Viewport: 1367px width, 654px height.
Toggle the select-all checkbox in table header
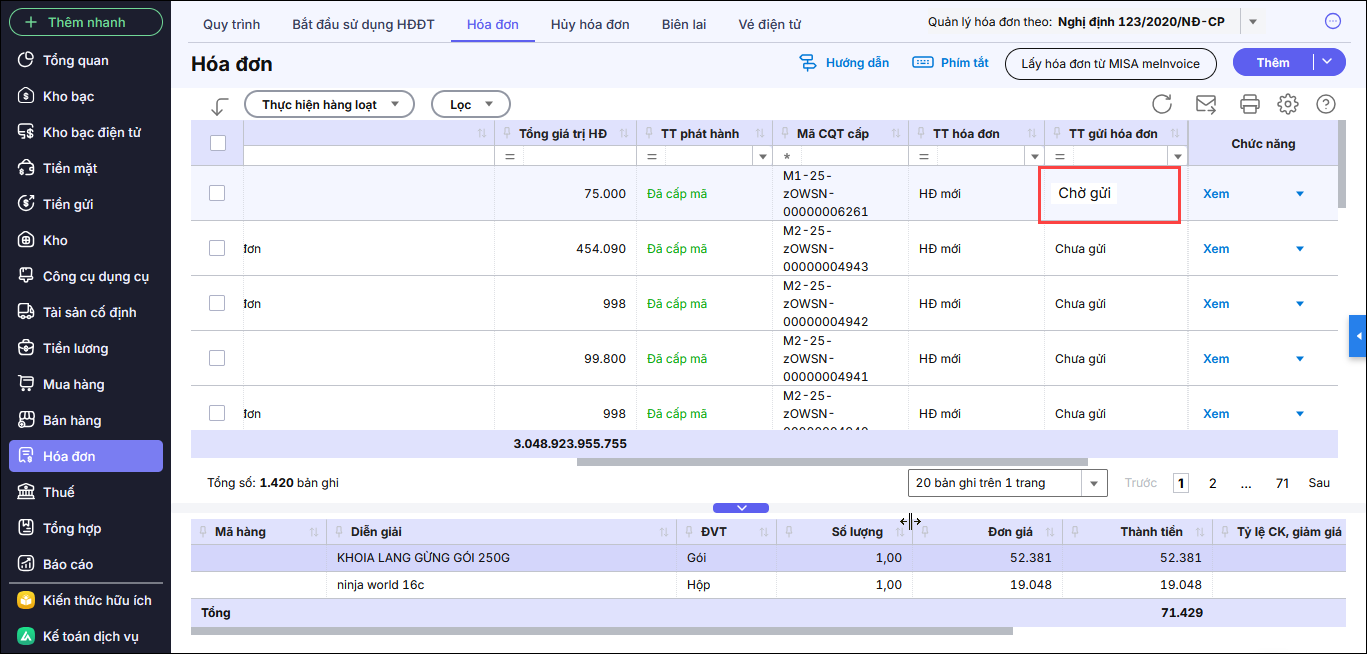[218, 143]
